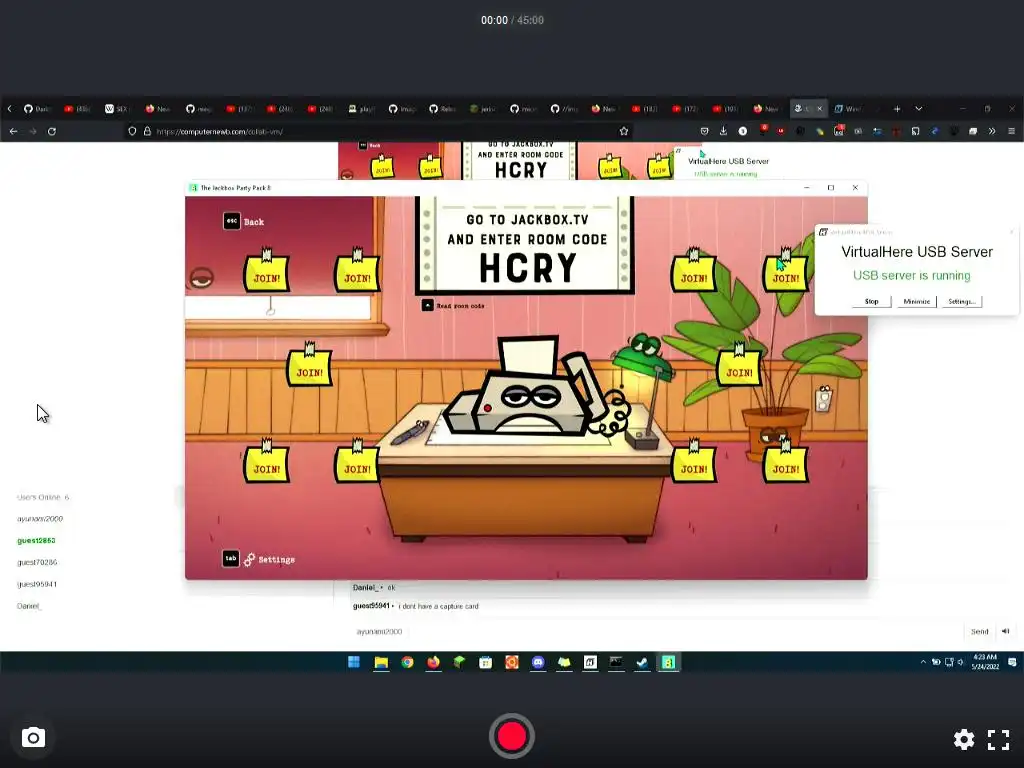Open Windows Start menu on taskbar

coord(354,662)
